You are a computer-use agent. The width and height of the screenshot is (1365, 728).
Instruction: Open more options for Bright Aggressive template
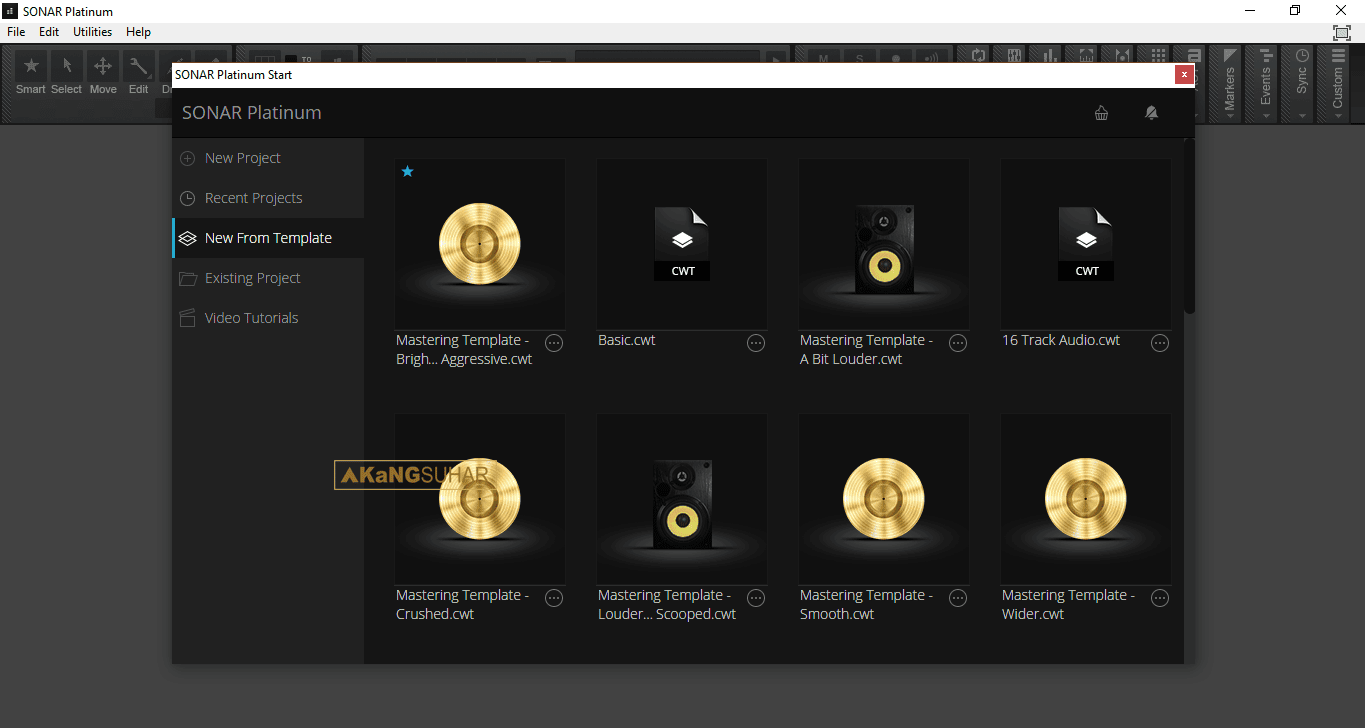tap(554, 343)
